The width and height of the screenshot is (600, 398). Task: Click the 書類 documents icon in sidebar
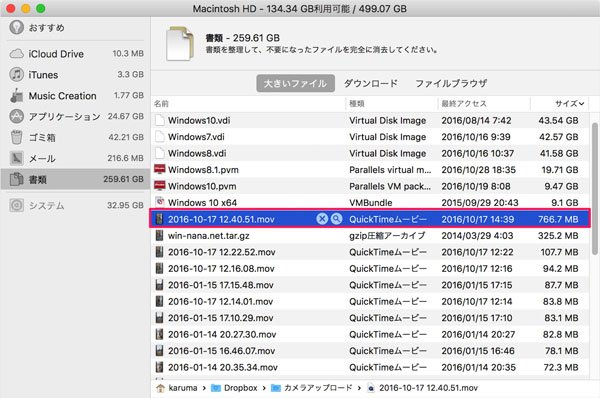click(16, 179)
